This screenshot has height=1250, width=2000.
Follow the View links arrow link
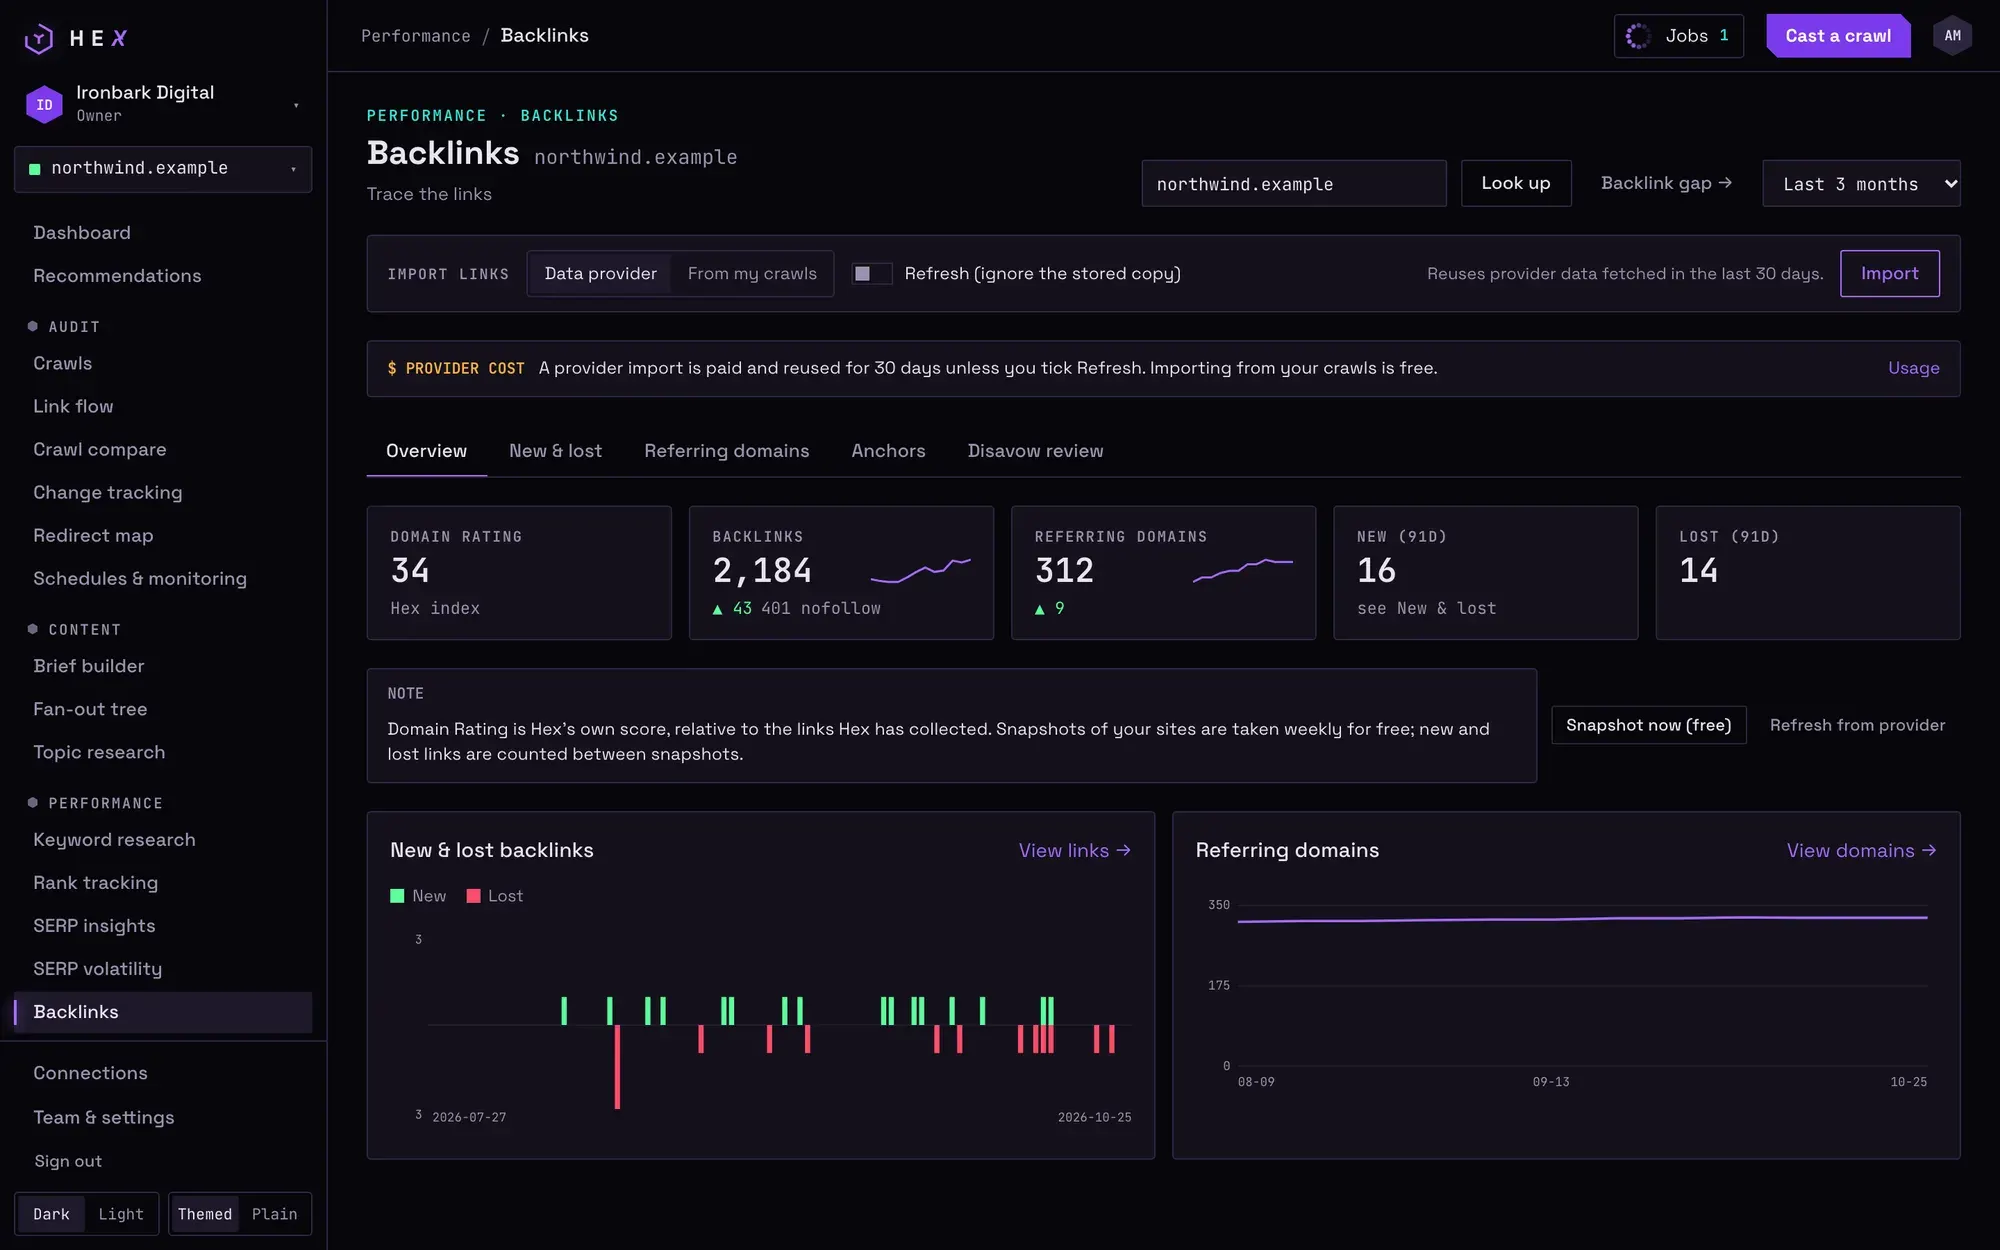[x=1075, y=850]
